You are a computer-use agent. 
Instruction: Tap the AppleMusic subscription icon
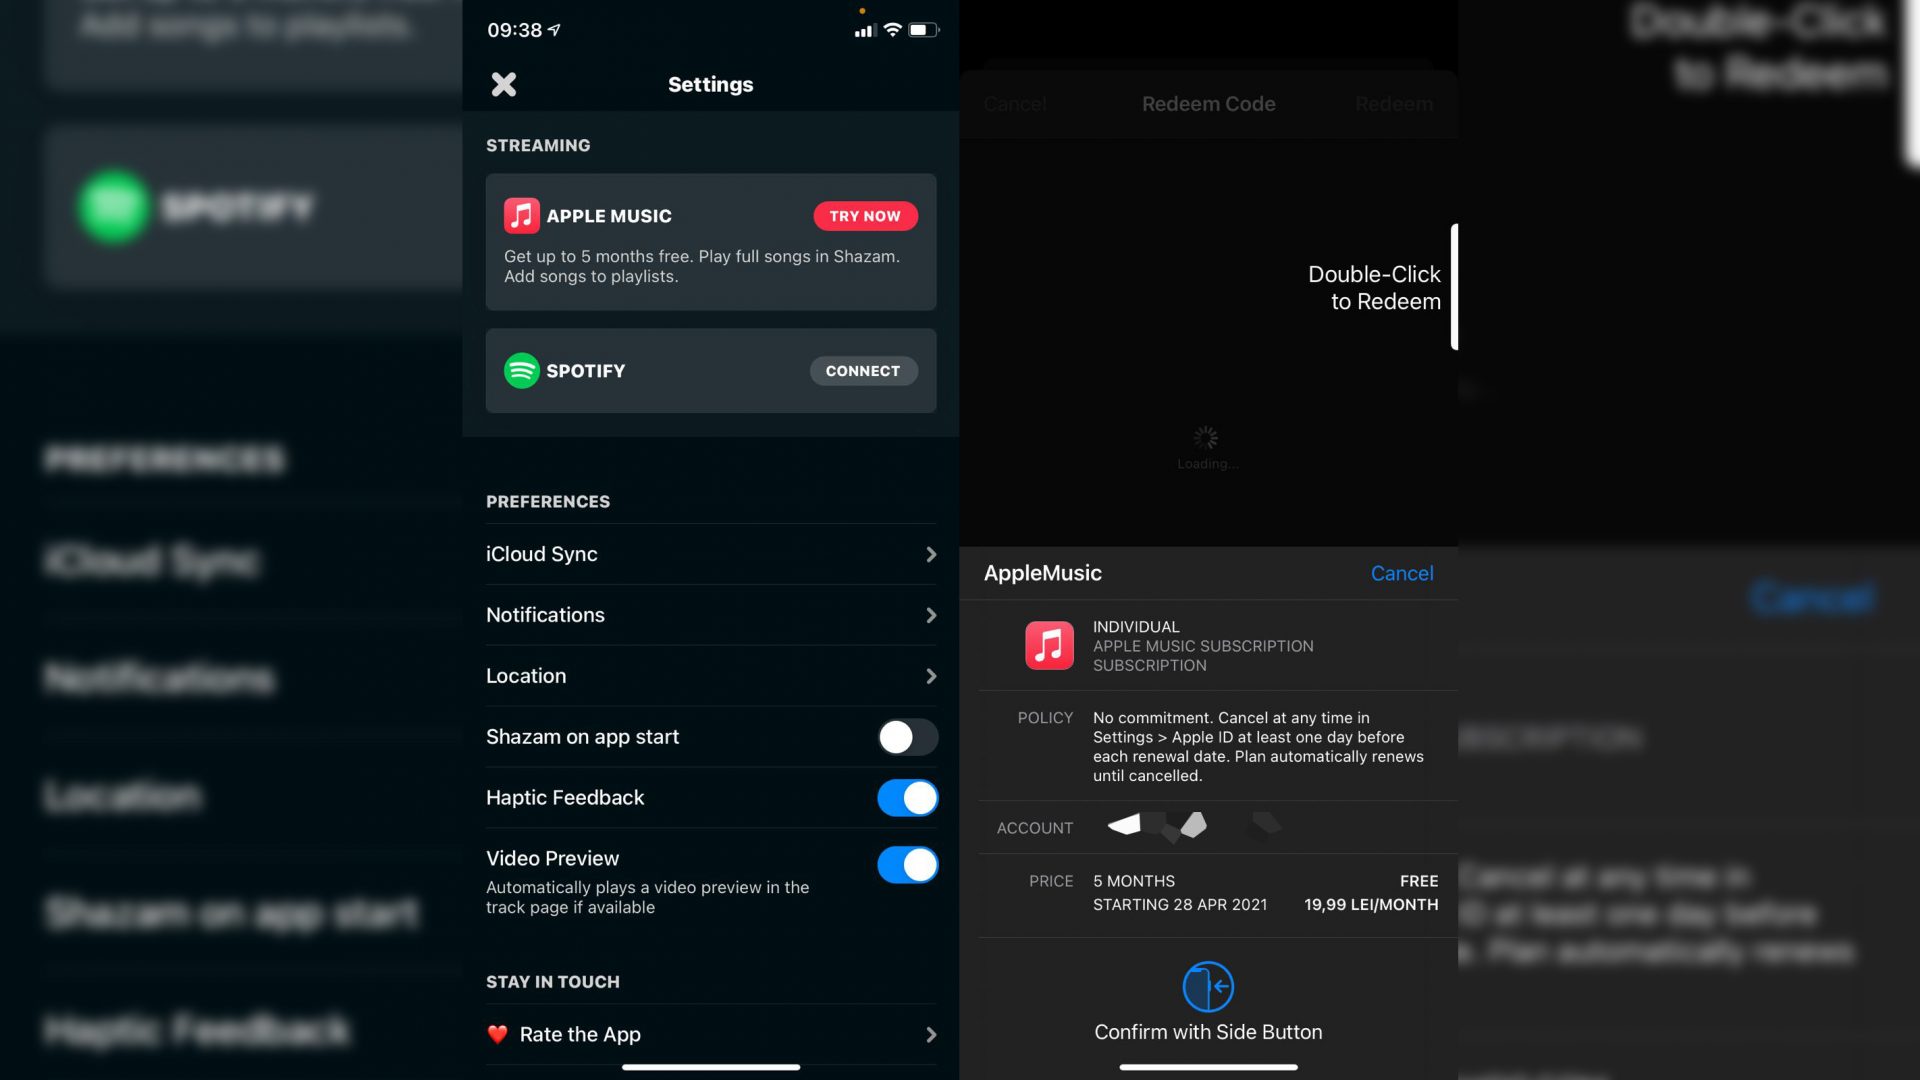point(1048,645)
